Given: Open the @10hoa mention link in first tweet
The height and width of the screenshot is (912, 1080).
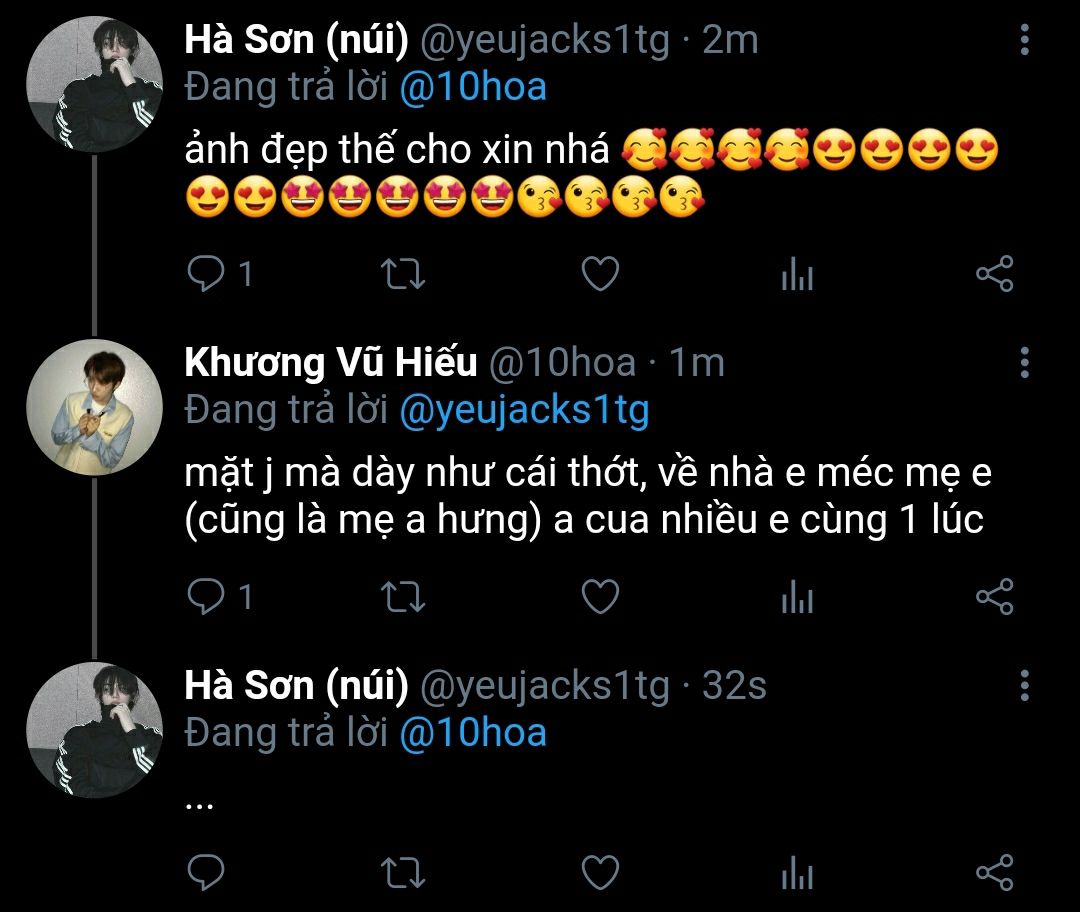Looking at the screenshot, I should click(473, 87).
